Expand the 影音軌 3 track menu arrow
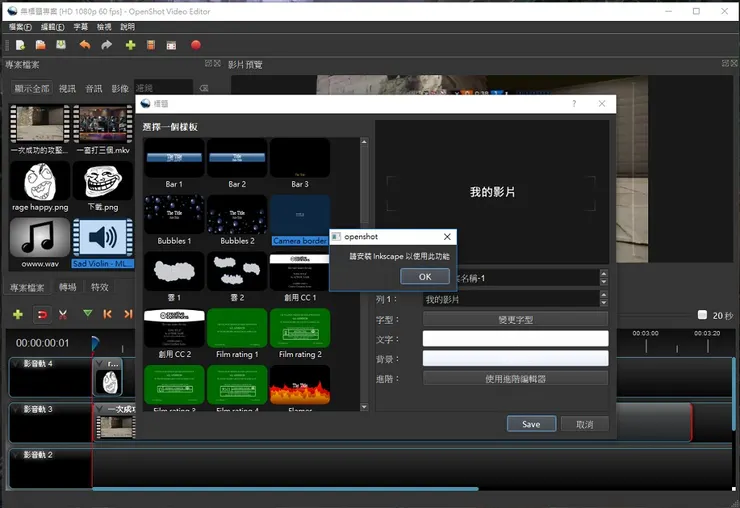This screenshot has width=740, height=508. point(17,409)
